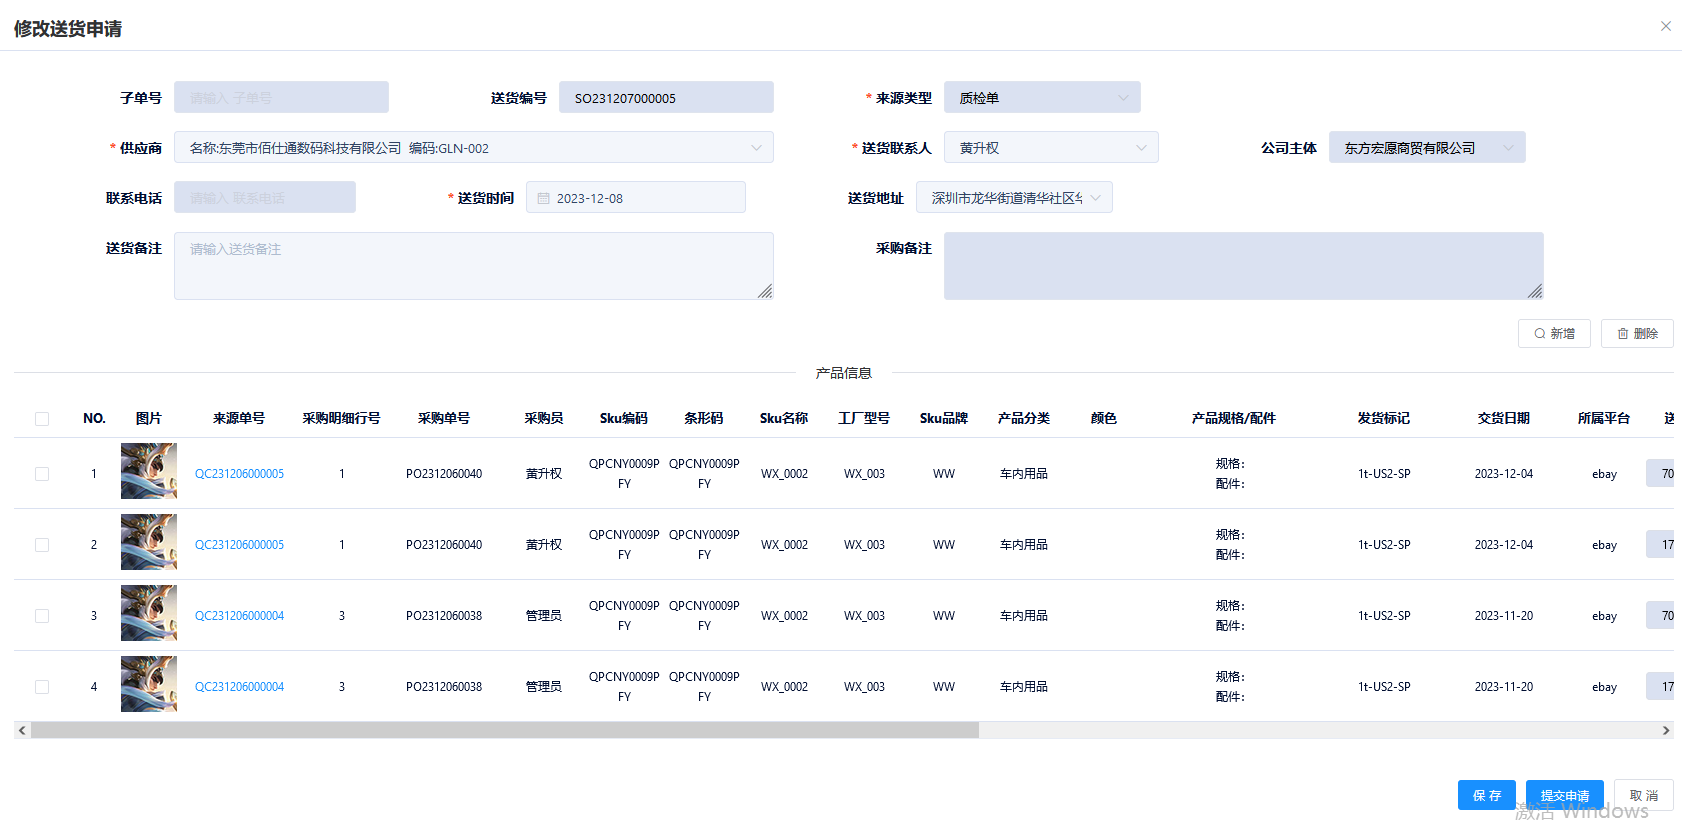Viewport: 1682px width, 826px height.
Task: Click into the 送货备注 text area
Action: point(473,266)
